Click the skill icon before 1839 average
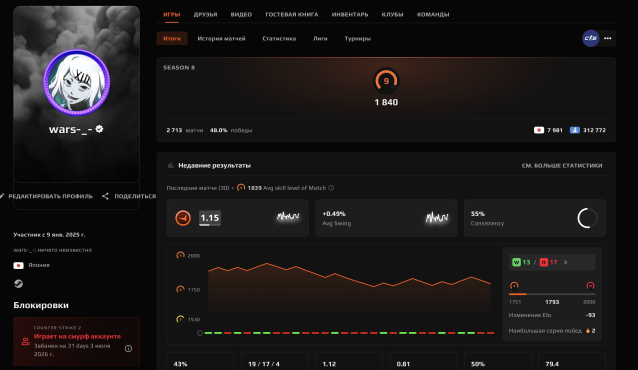The width and height of the screenshot is (638, 370). tap(241, 188)
